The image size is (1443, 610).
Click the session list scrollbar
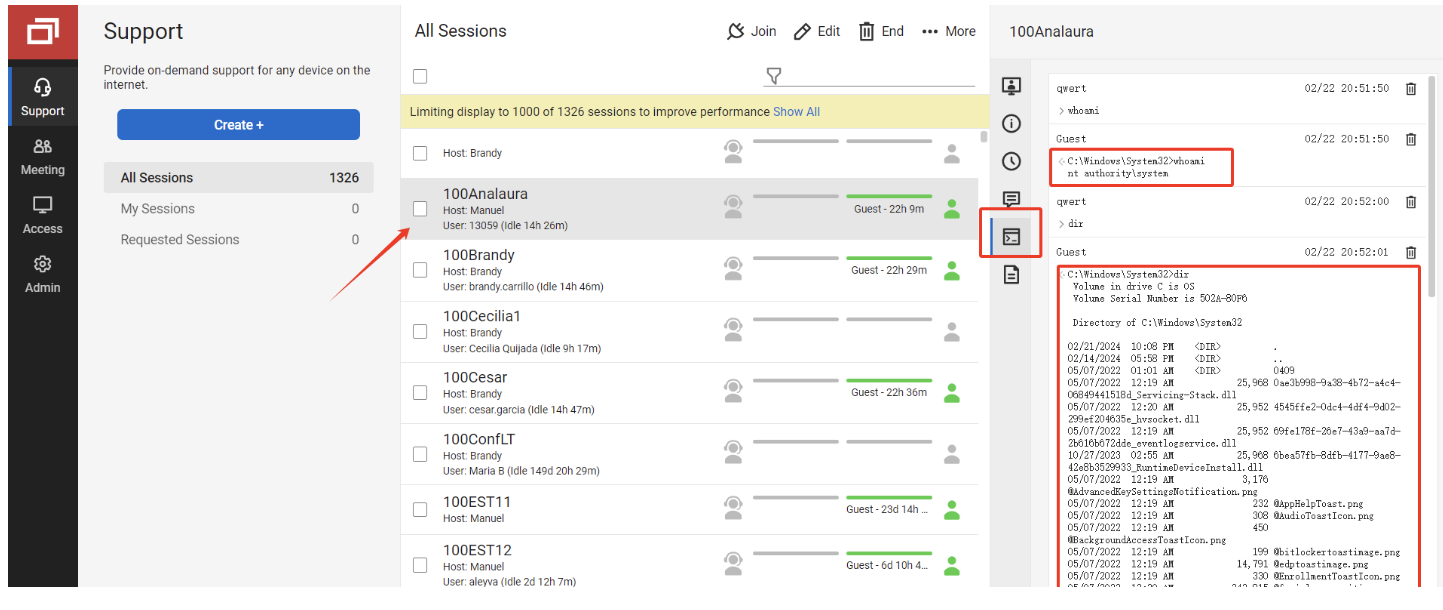tap(983, 137)
